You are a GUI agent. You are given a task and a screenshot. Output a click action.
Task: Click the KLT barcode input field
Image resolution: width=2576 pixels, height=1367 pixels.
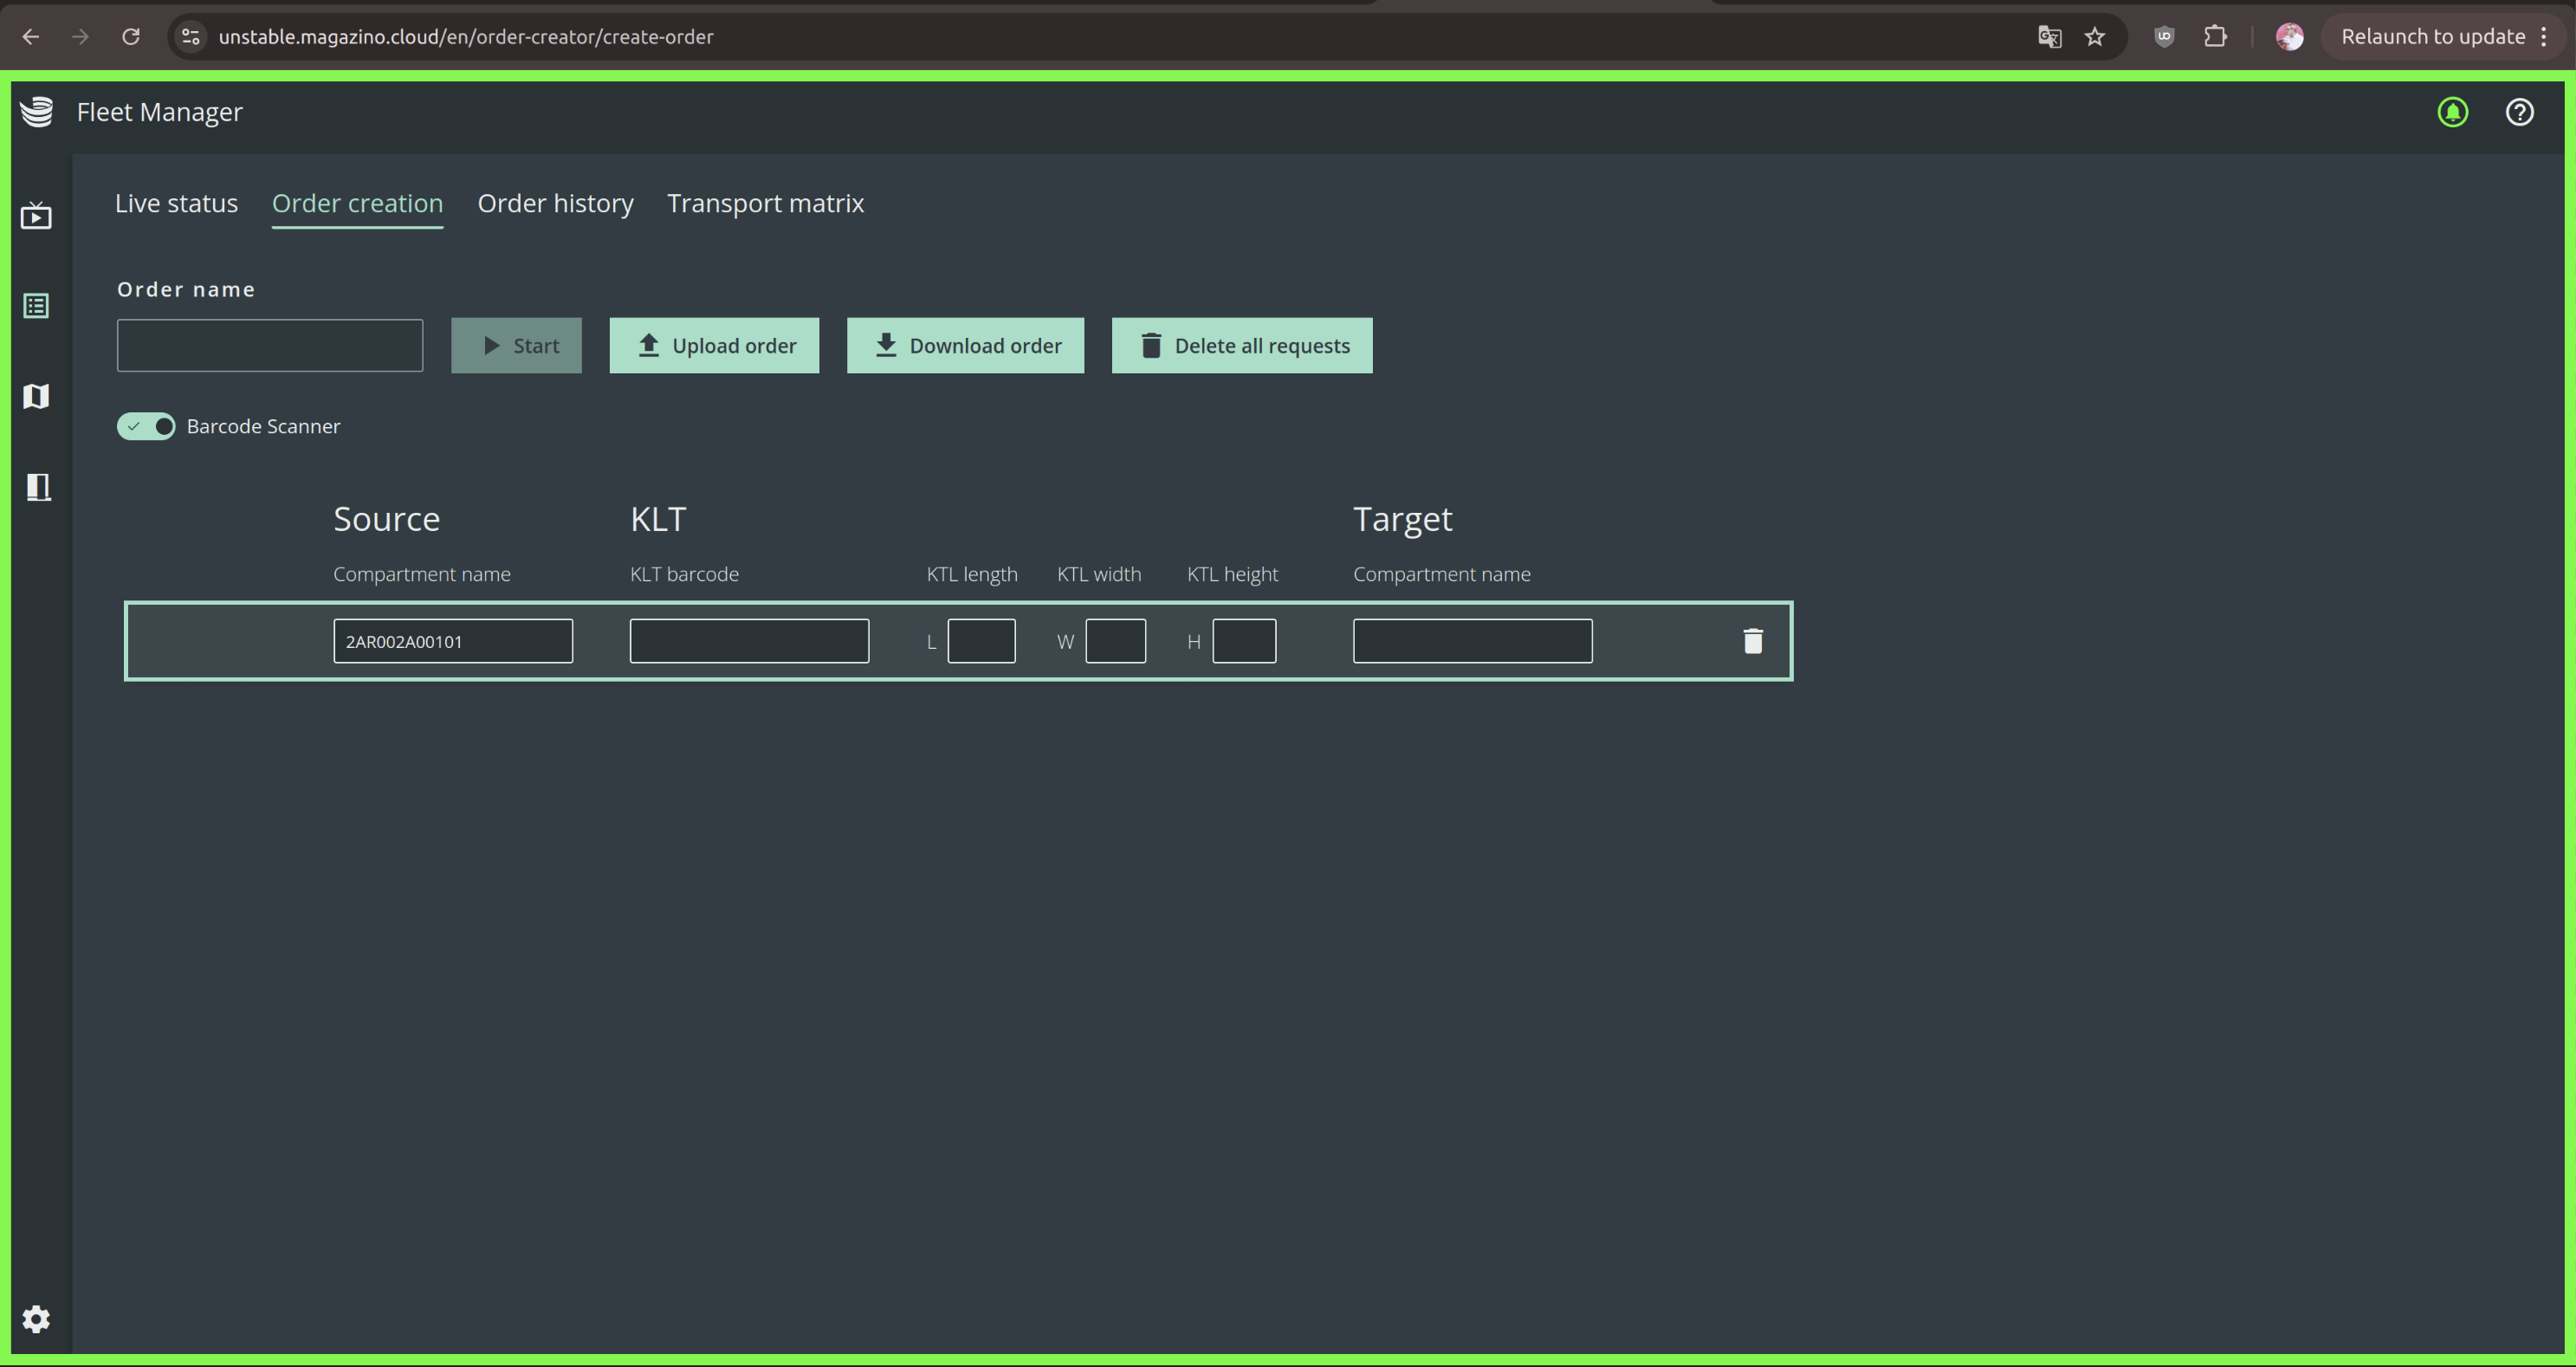749,641
